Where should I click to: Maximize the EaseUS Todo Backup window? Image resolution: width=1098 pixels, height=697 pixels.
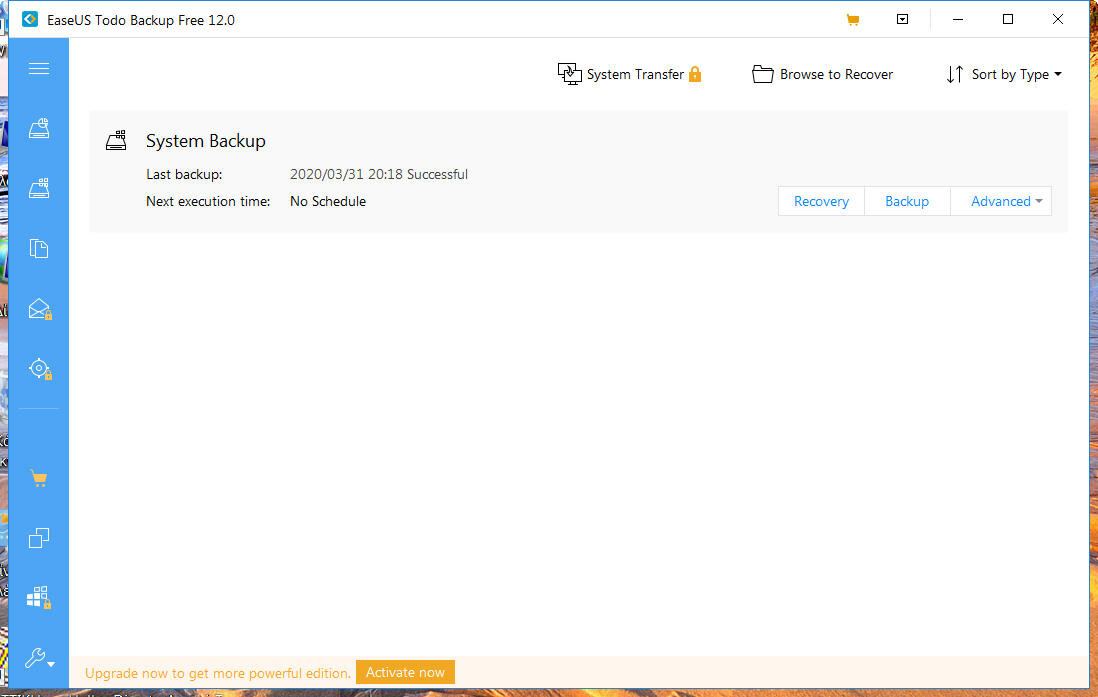click(x=1008, y=20)
